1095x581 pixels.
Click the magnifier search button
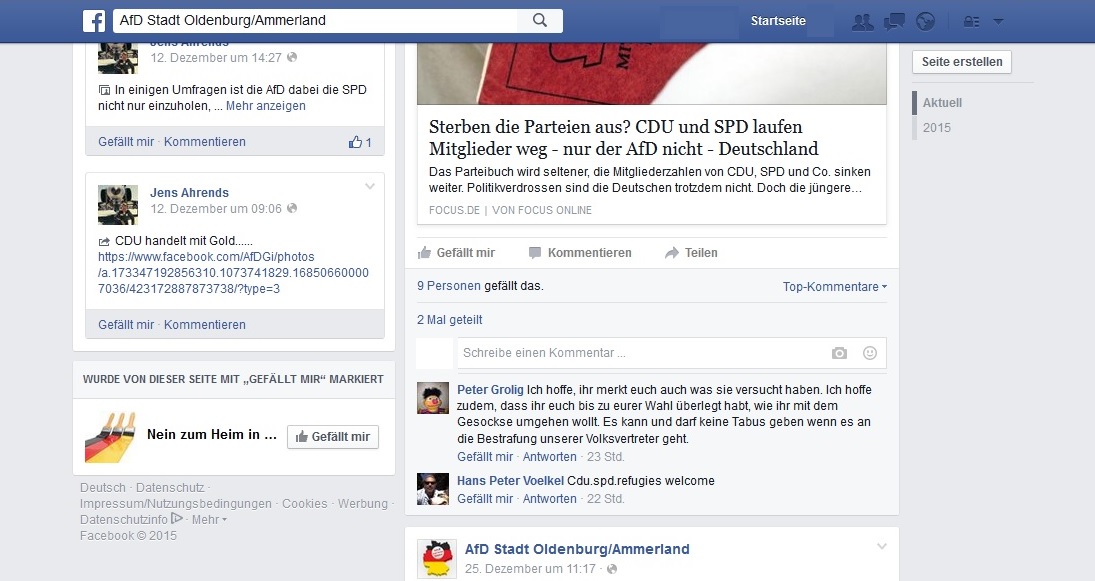540,21
